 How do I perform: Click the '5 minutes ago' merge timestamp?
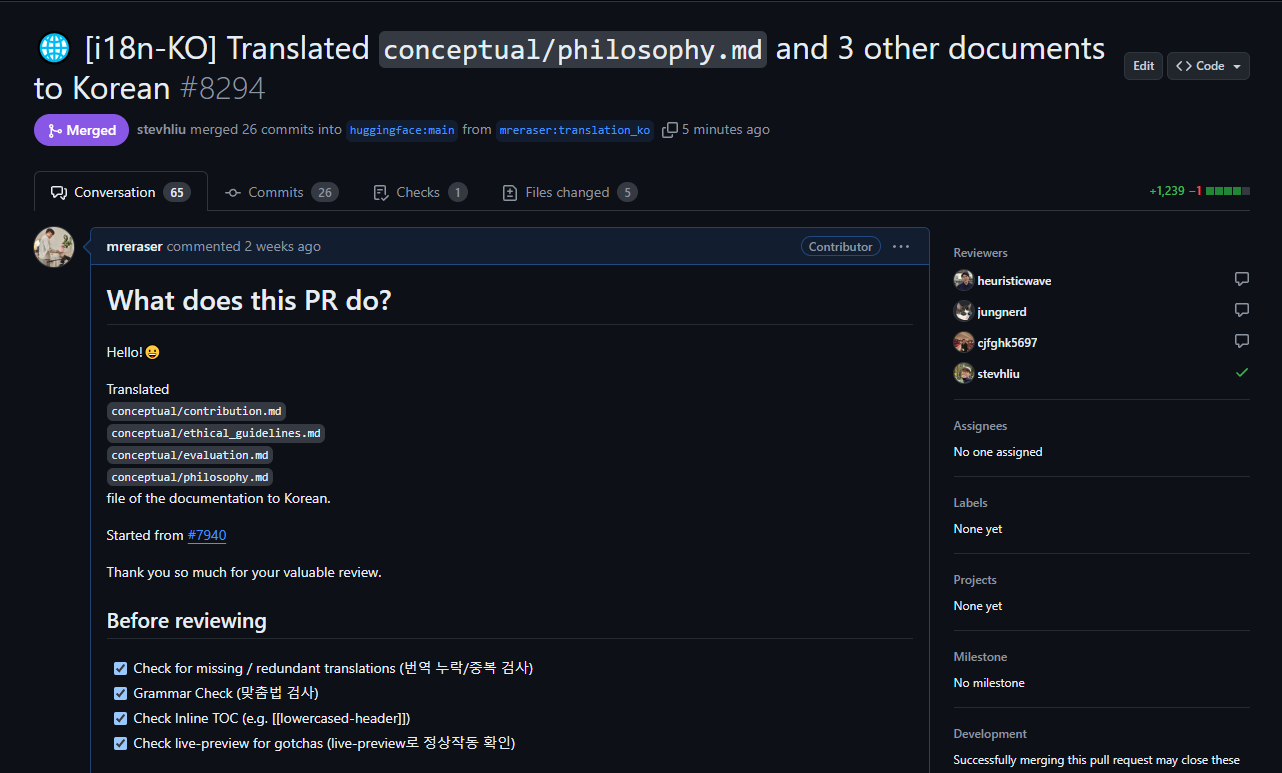(726, 130)
